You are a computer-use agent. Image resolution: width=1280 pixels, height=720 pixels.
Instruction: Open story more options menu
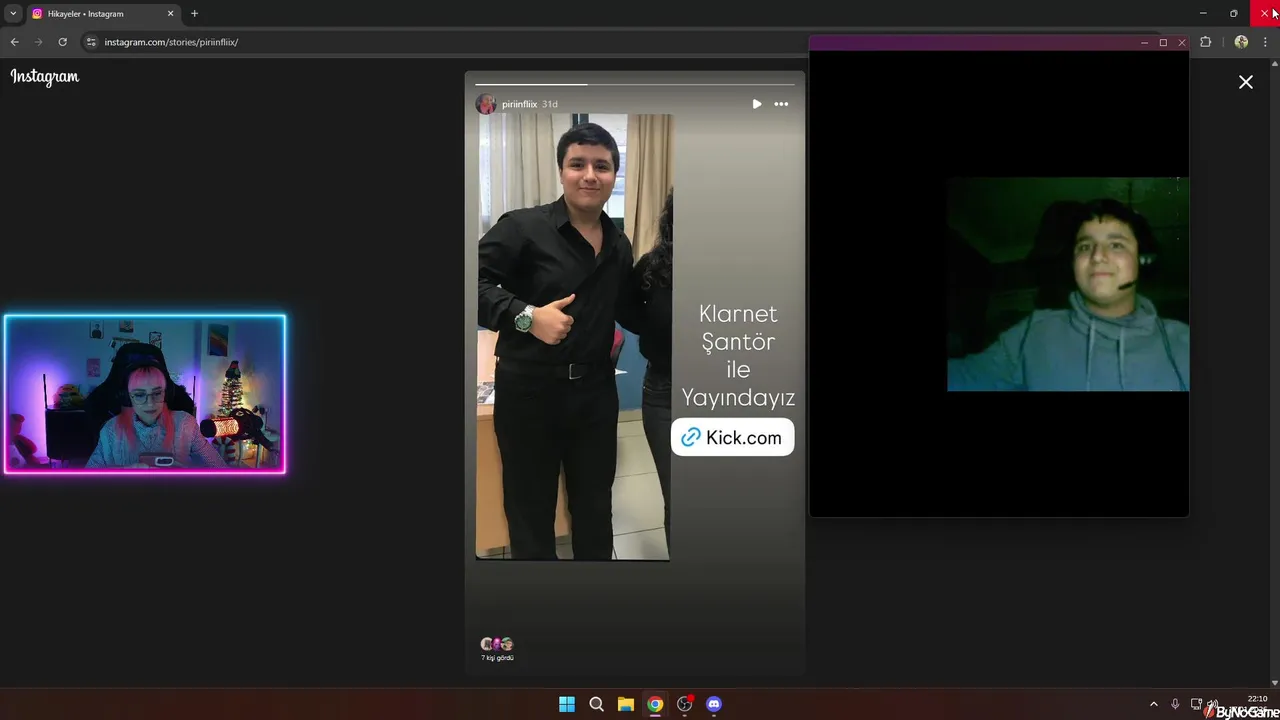[781, 104]
